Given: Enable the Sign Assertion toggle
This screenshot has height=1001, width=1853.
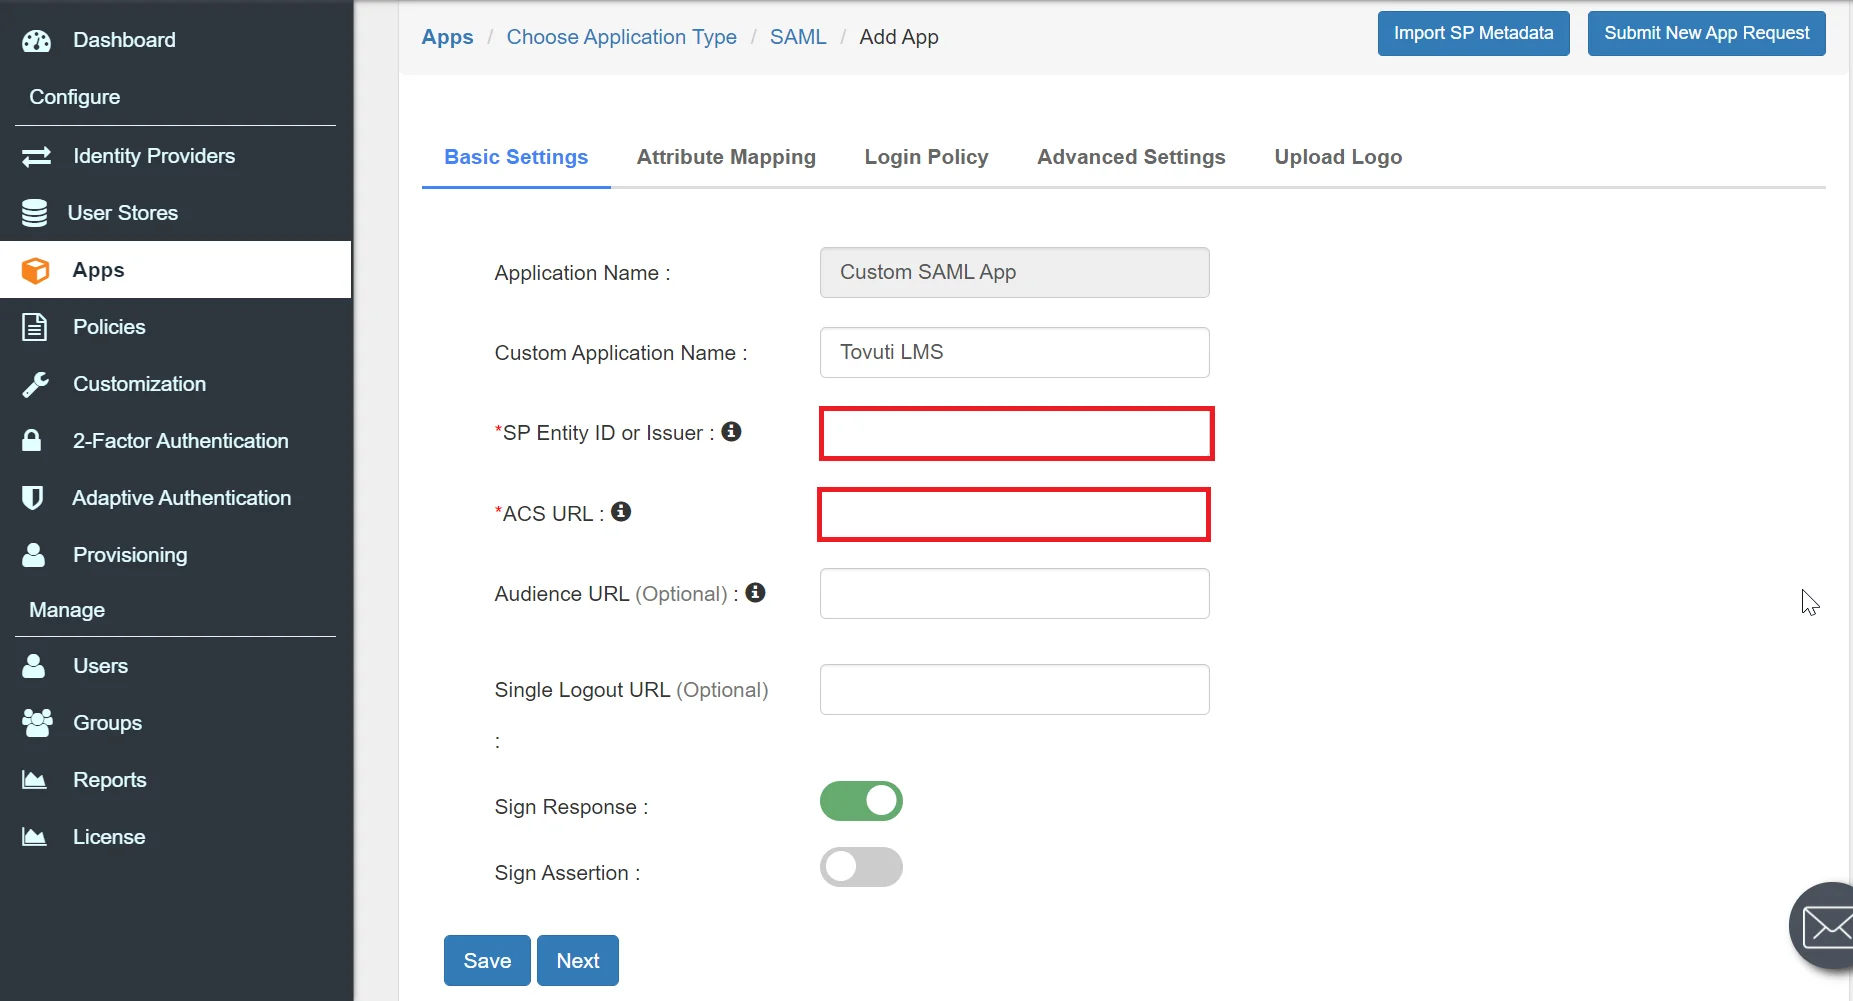Looking at the screenshot, I should pyautogui.click(x=861, y=867).
